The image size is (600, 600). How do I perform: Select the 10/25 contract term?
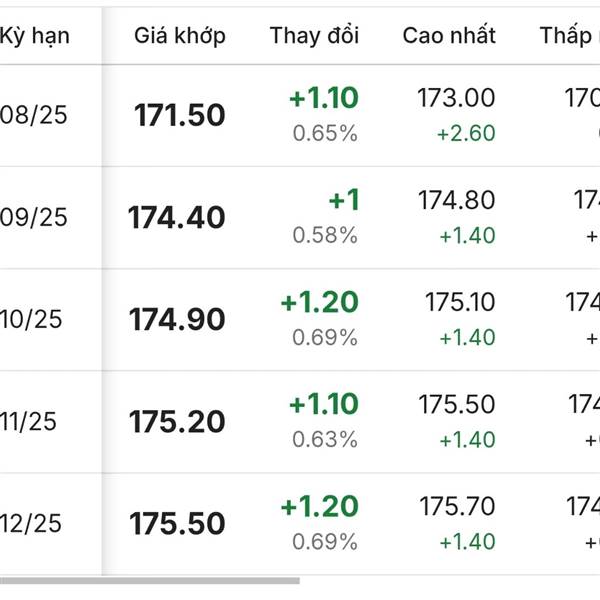click(31, 319)
